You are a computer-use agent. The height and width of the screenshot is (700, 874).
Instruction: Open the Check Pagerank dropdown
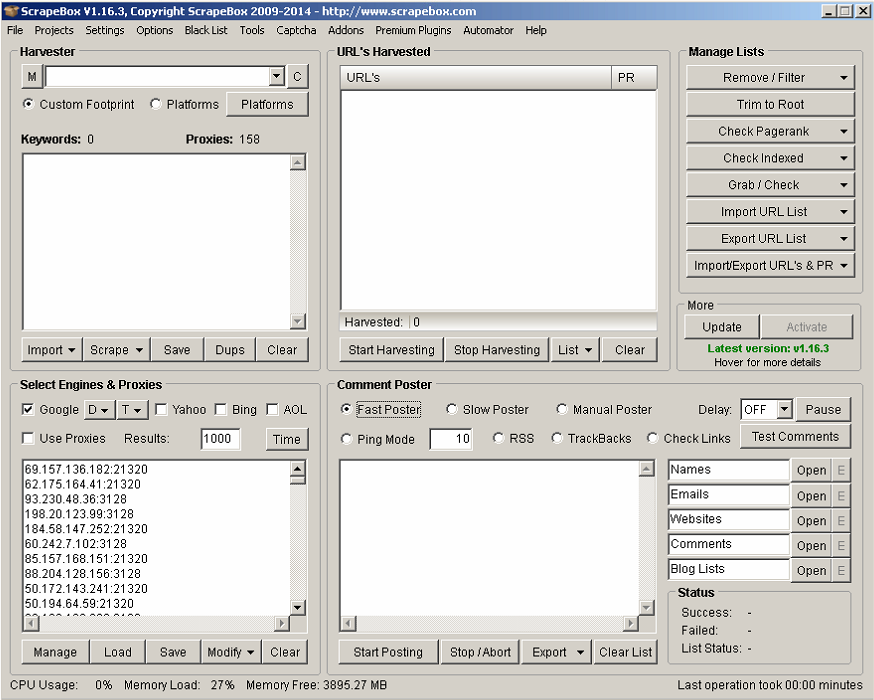[x=770, y=132]
